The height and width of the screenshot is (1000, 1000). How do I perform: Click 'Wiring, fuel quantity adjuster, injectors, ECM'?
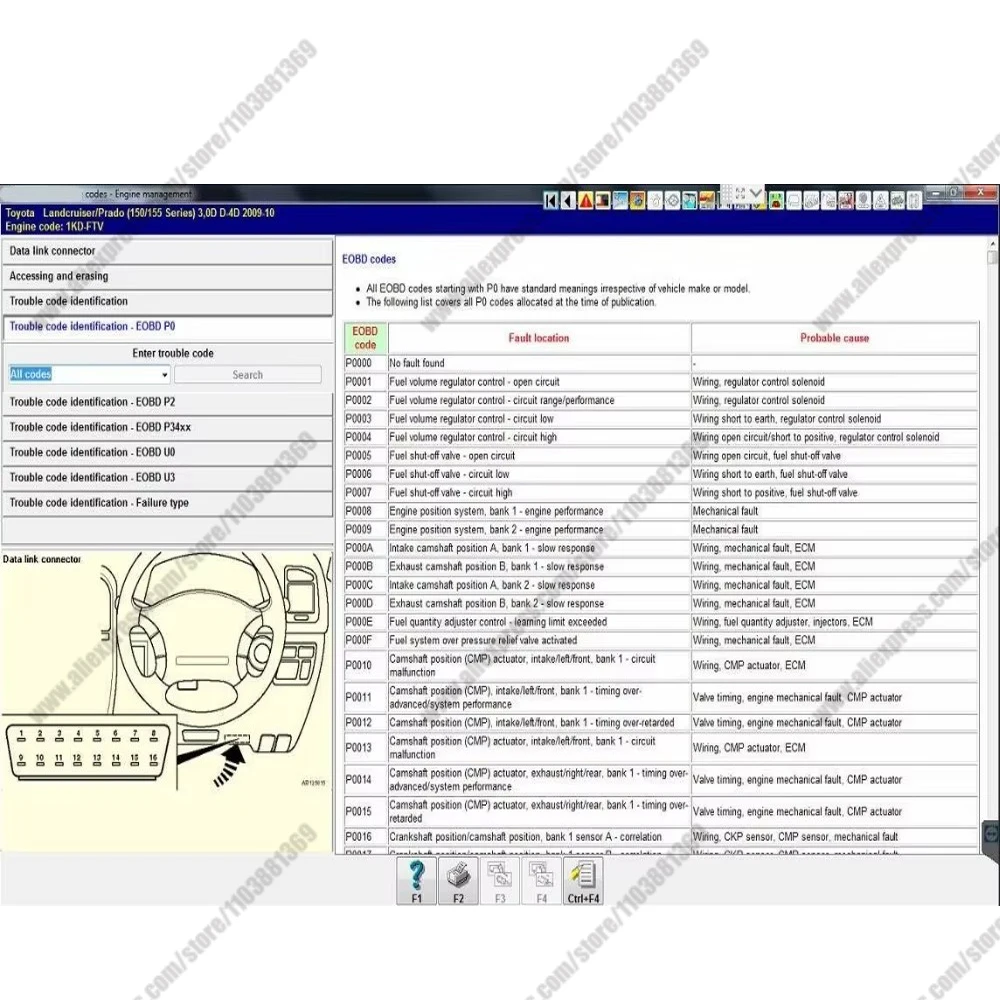(x=783, y=622)
